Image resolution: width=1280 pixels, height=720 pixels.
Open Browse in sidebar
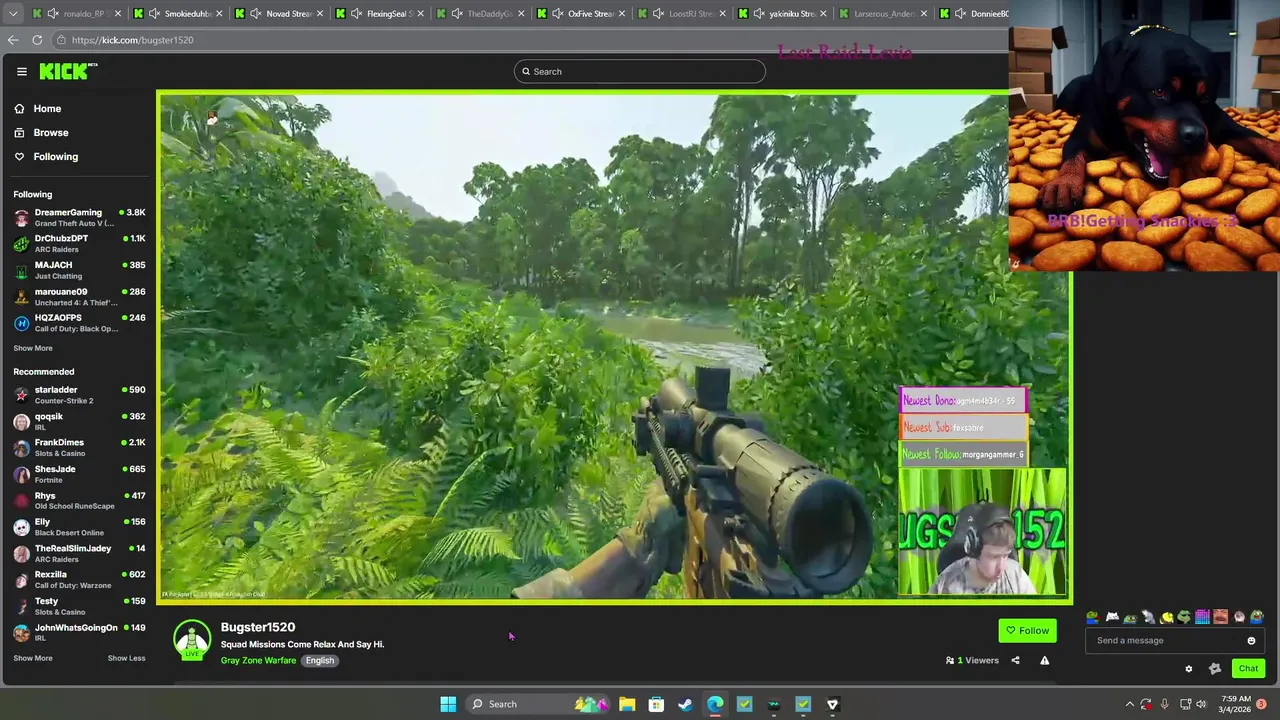41,132
